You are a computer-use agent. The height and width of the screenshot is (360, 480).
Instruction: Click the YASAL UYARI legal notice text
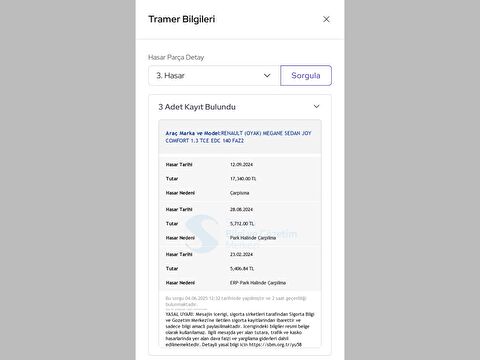pyautogui.click(x=240, y=329)
